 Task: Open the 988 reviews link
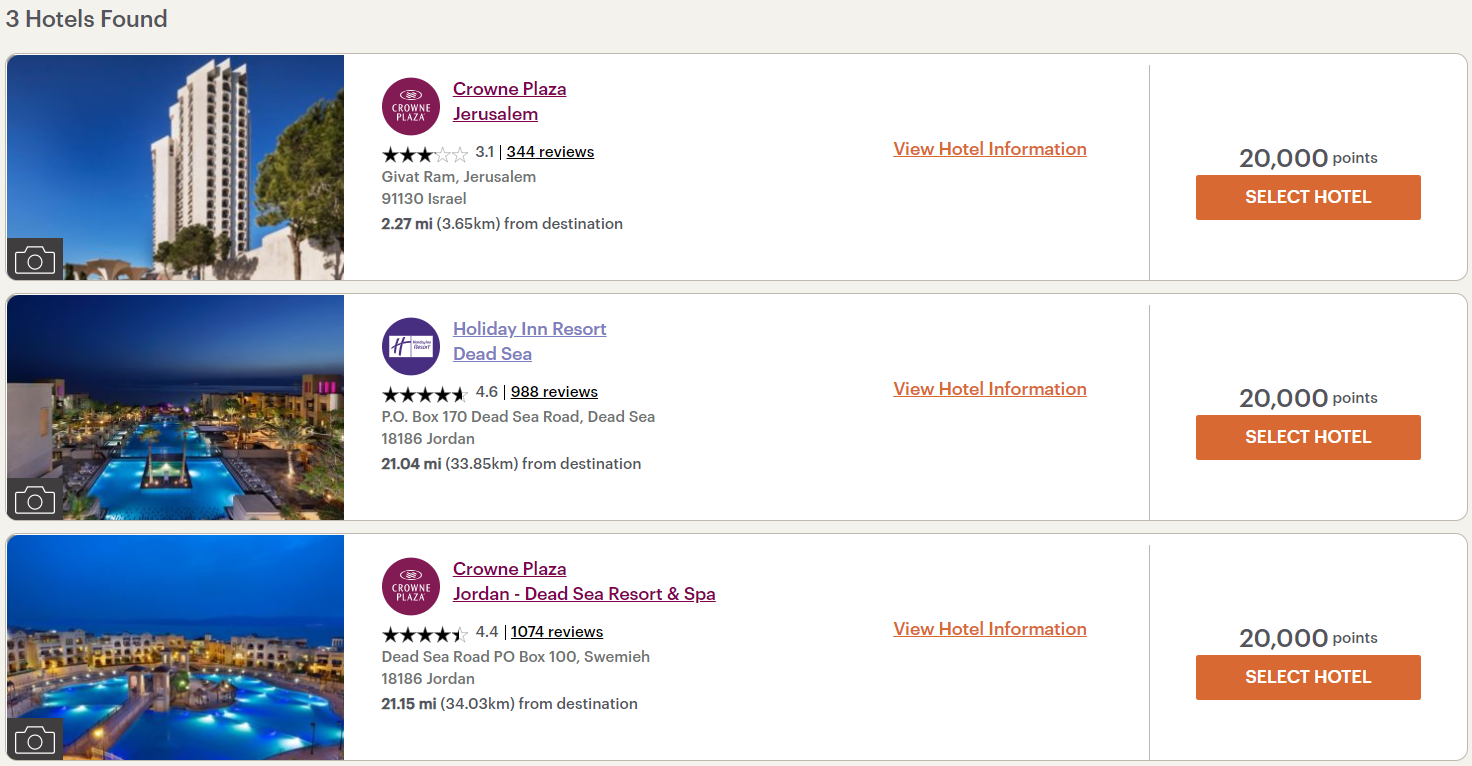coord(554,392)
